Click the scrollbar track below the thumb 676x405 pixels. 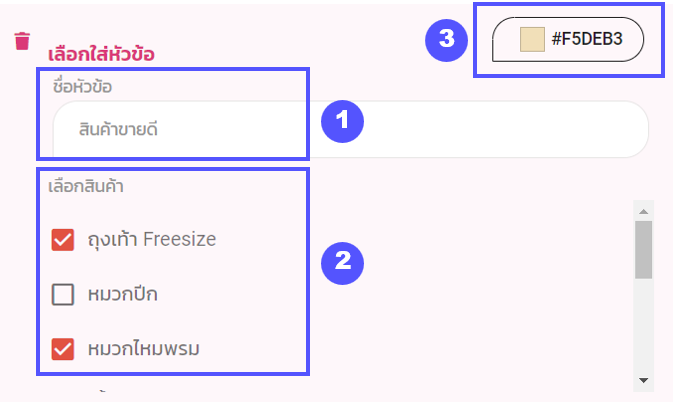pos(644,326)
